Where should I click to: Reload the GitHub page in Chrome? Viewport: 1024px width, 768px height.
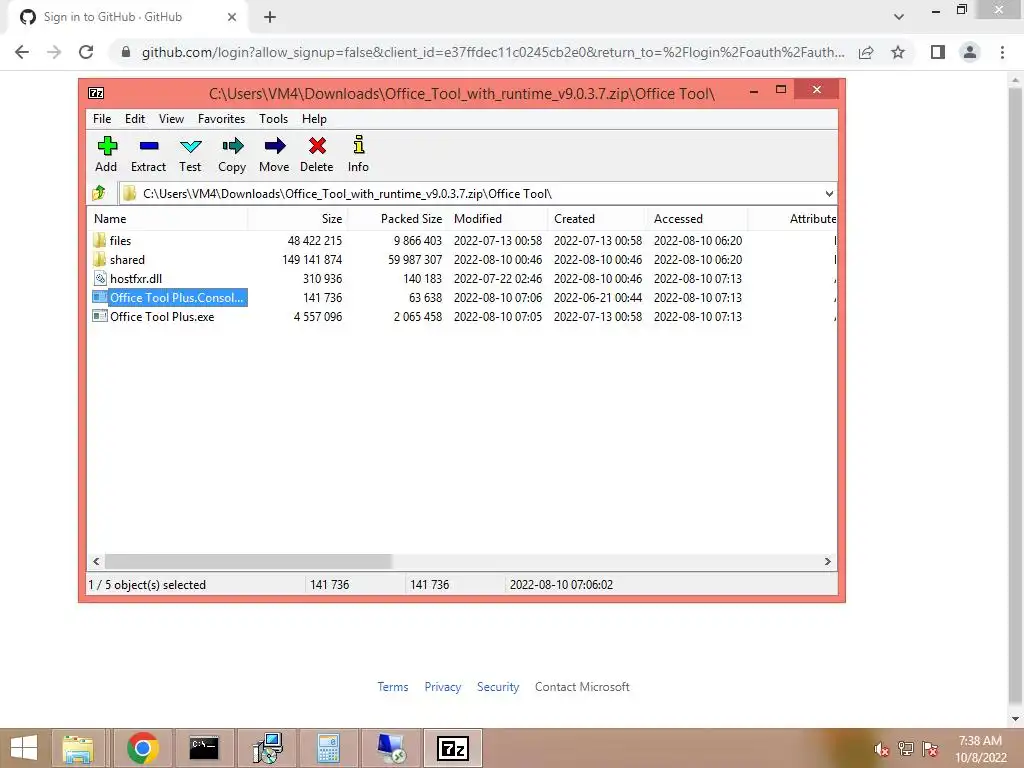86,52
